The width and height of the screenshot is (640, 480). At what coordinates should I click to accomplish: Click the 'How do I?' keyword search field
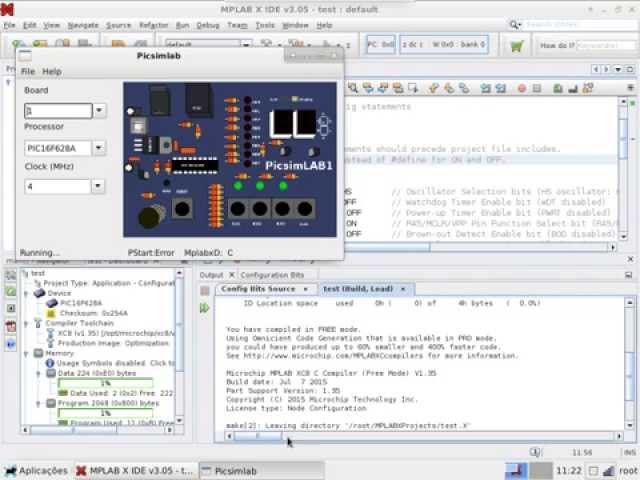606,45
